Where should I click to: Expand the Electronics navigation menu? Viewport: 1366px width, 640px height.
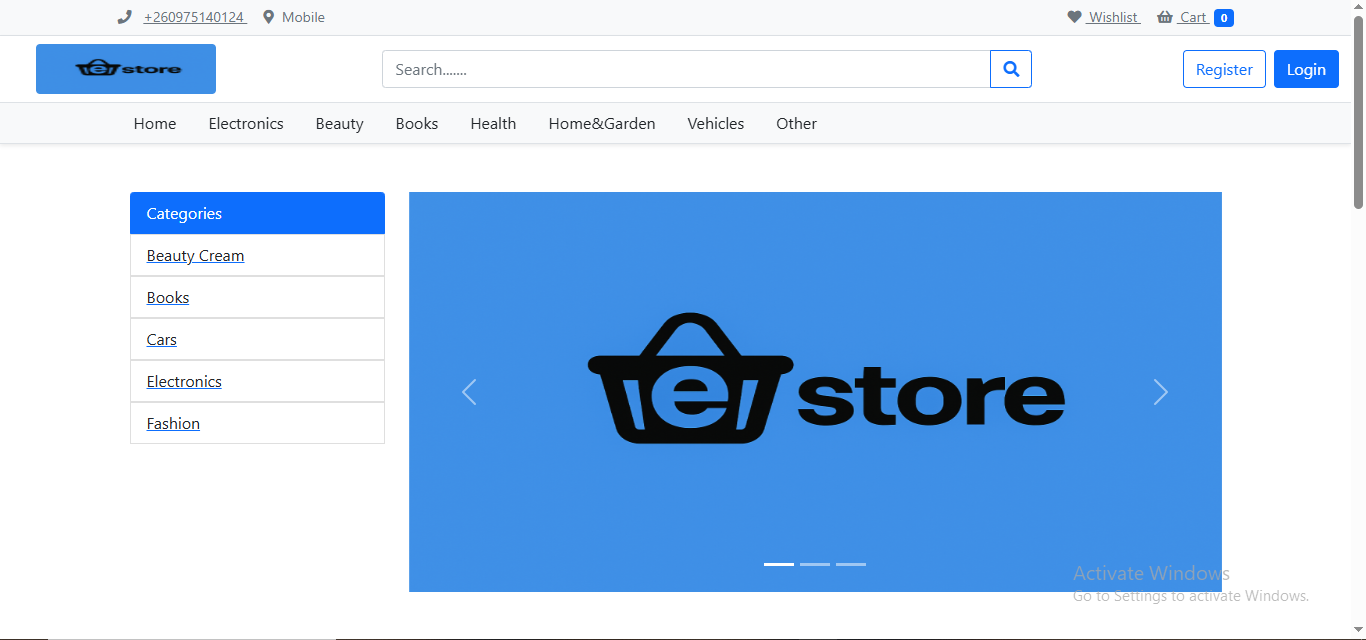point(245,123)
